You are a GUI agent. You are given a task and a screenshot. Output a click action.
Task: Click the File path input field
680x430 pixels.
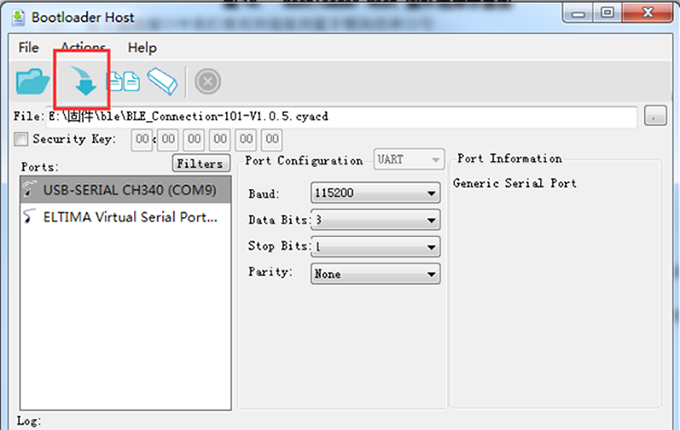(340, 116)
